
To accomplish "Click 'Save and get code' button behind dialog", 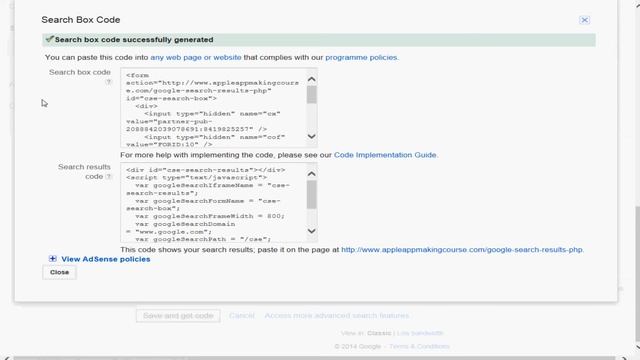I will pos(178,316).
